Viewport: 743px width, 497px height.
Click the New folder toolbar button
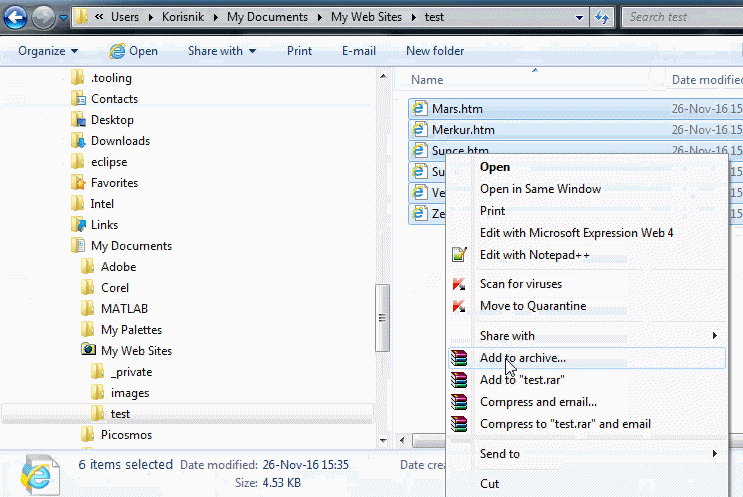coord(434,51)
